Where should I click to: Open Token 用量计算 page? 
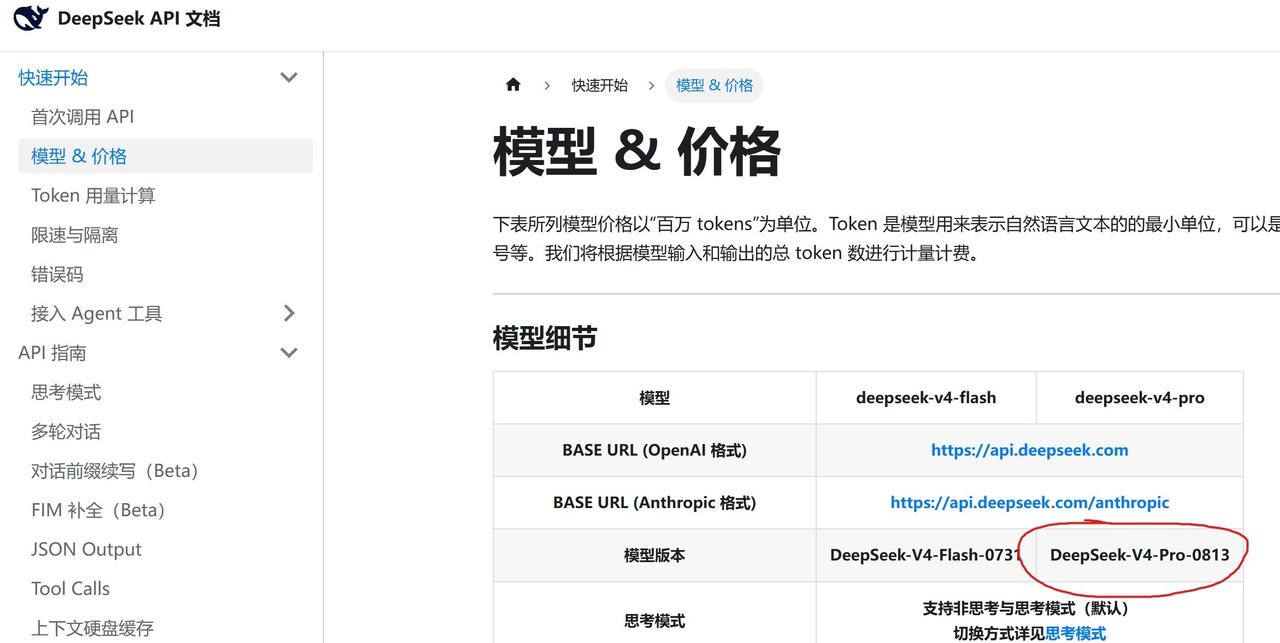(x=93, y=195)
